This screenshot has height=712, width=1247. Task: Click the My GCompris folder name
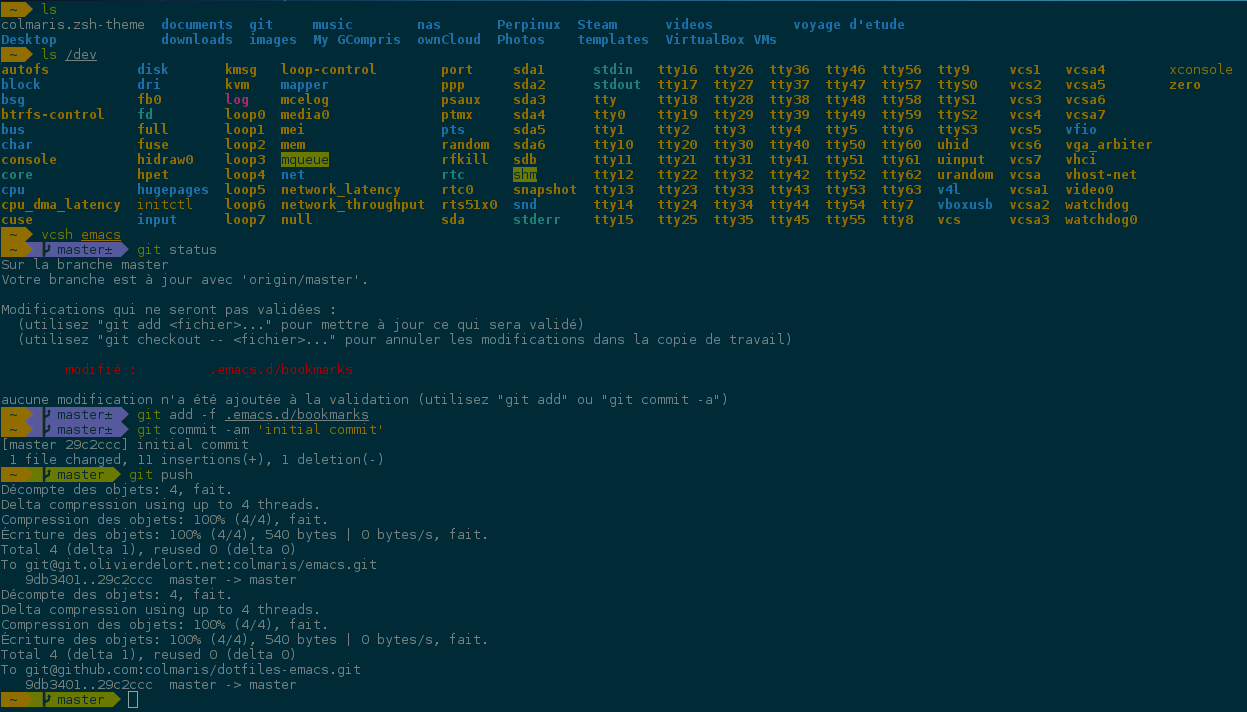click(356, 40)
